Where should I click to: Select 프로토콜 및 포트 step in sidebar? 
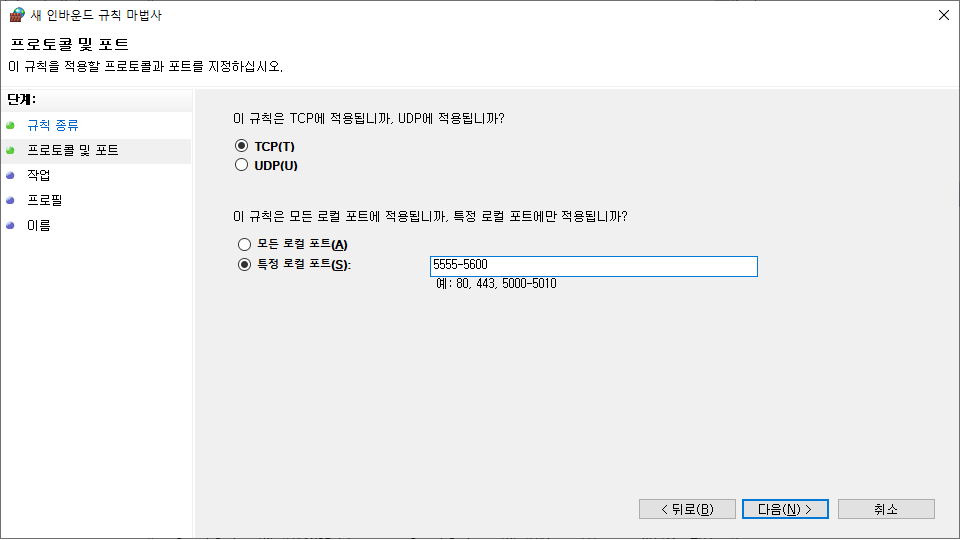point(73,150)
